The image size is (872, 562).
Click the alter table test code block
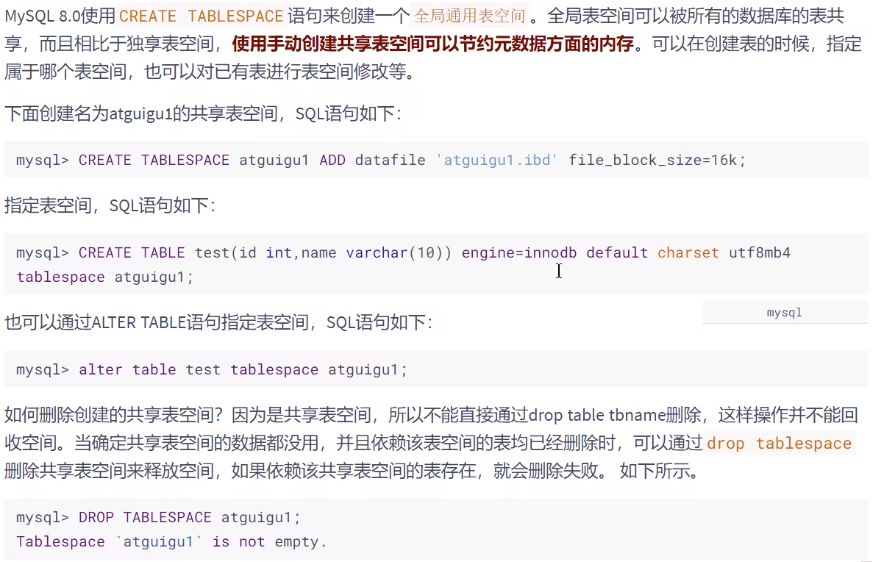[436, 370]
